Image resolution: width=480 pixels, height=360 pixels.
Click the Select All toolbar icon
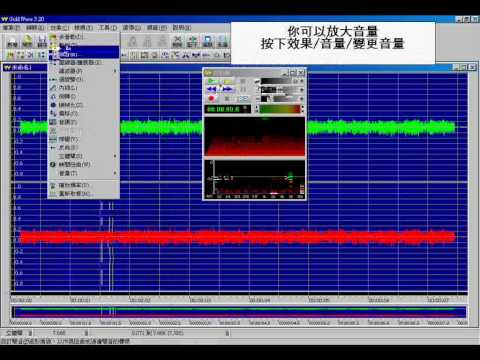[x=222, y=41]
